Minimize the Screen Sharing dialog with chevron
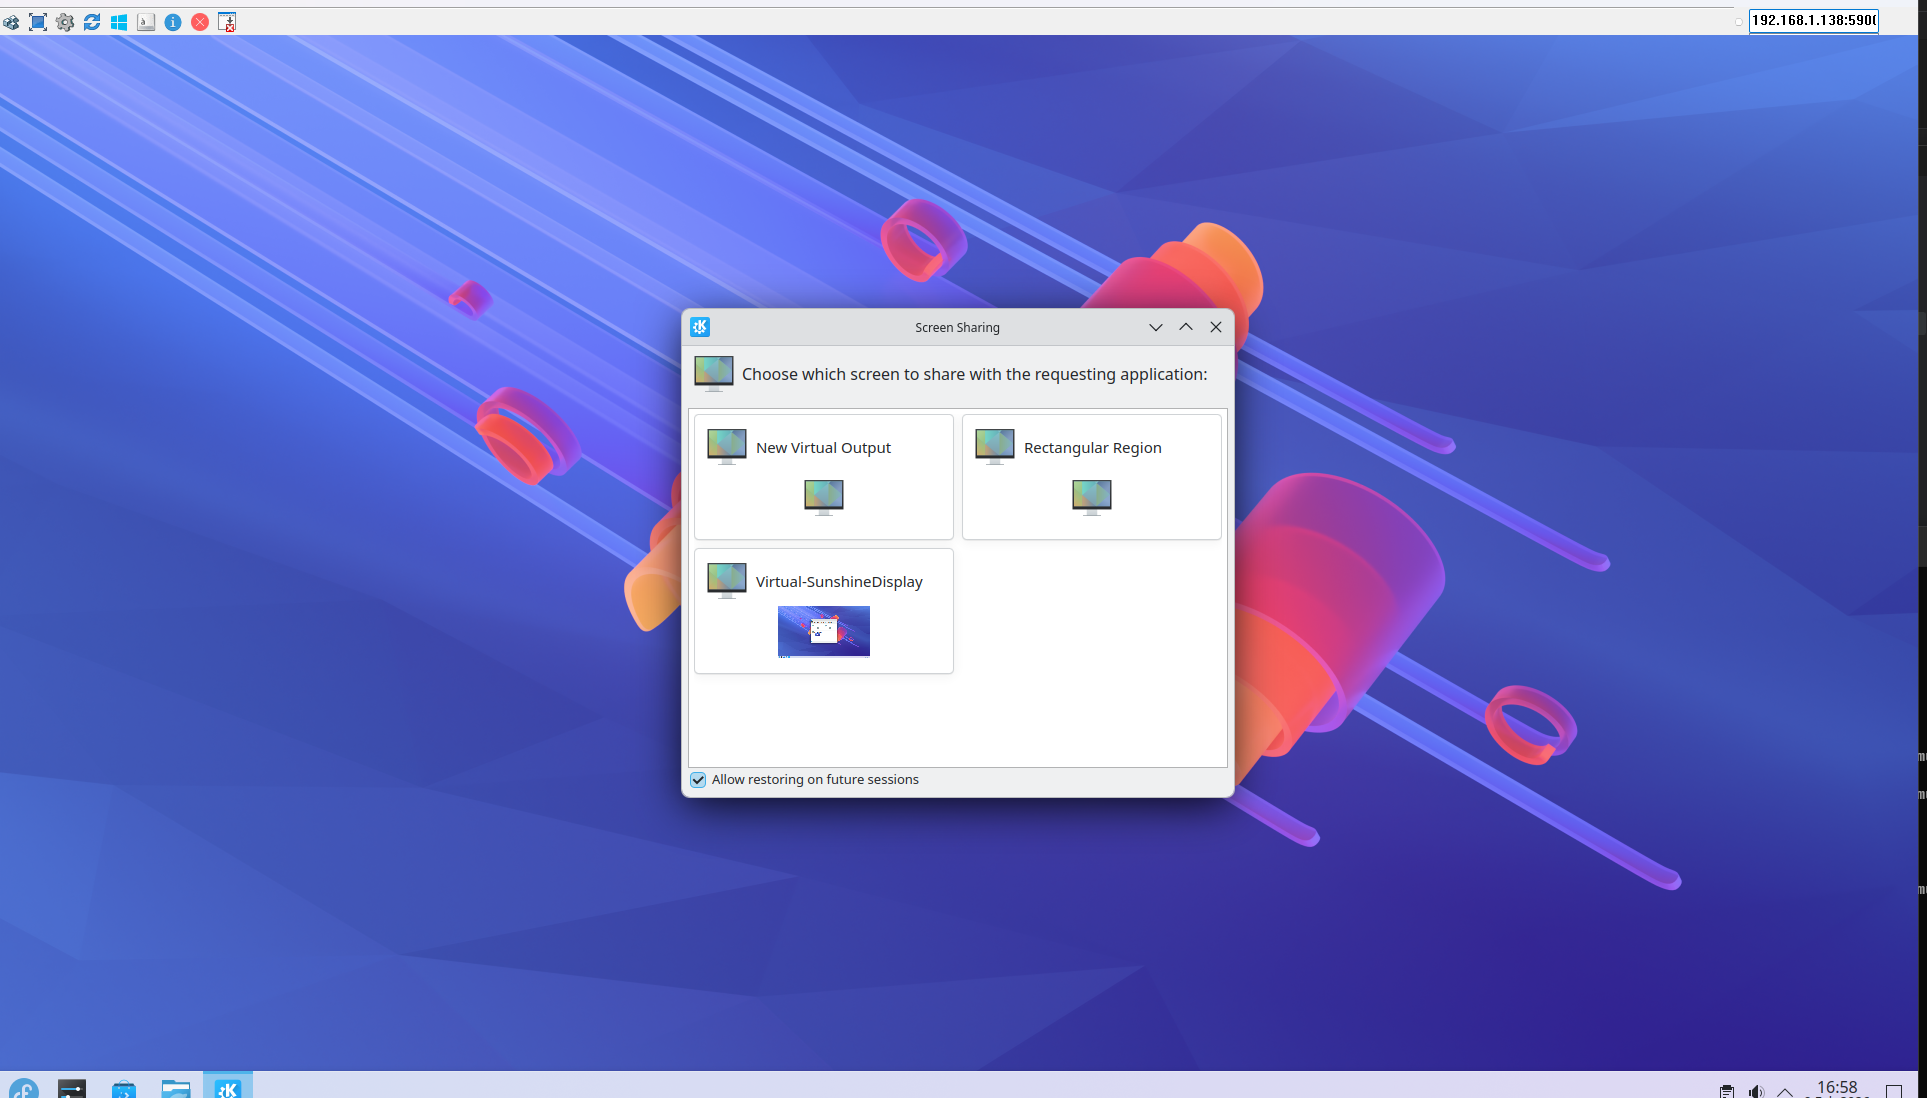This screenshot has width=1927, height=1098. (1156, 327)
